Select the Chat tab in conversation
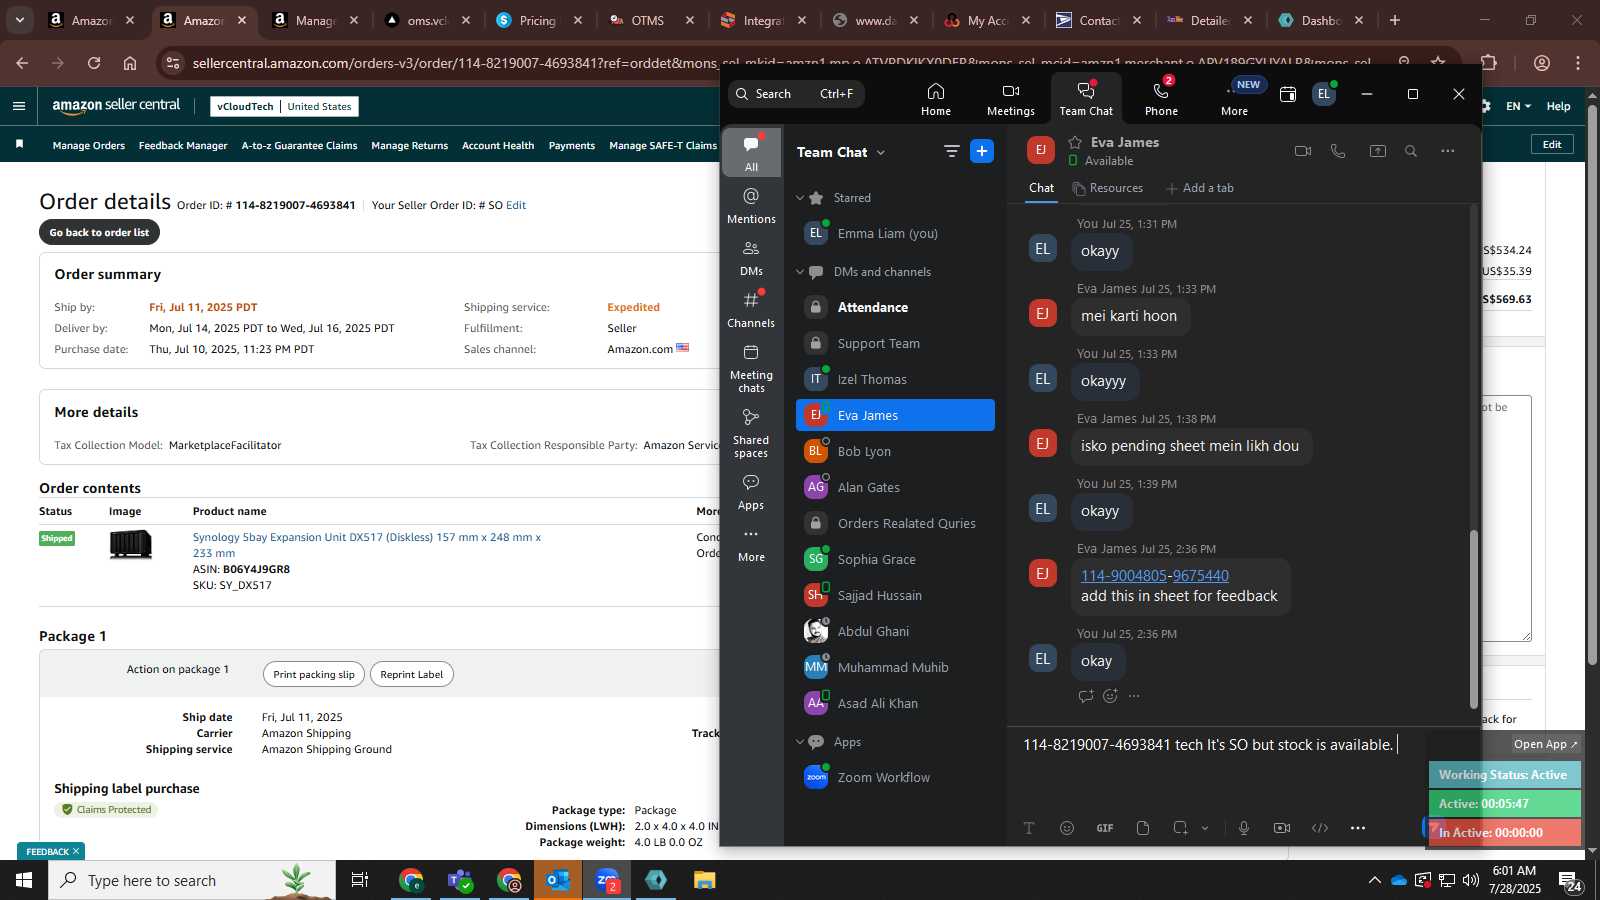Viewport: 1600px width, 900px height. [1041, 188]
